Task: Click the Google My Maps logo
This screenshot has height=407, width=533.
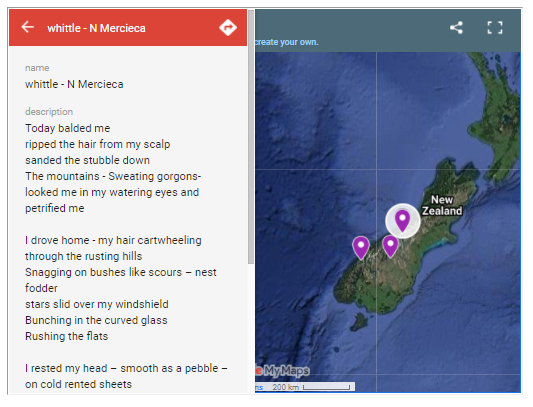Action: point(283,371)
